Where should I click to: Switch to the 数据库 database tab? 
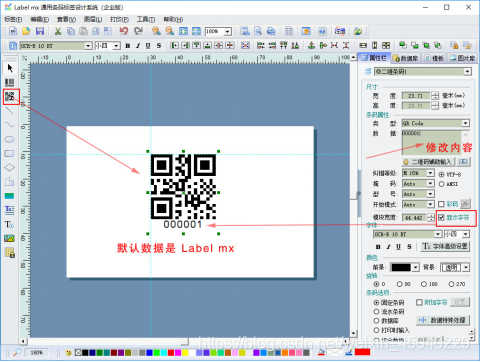click(406, 58)
